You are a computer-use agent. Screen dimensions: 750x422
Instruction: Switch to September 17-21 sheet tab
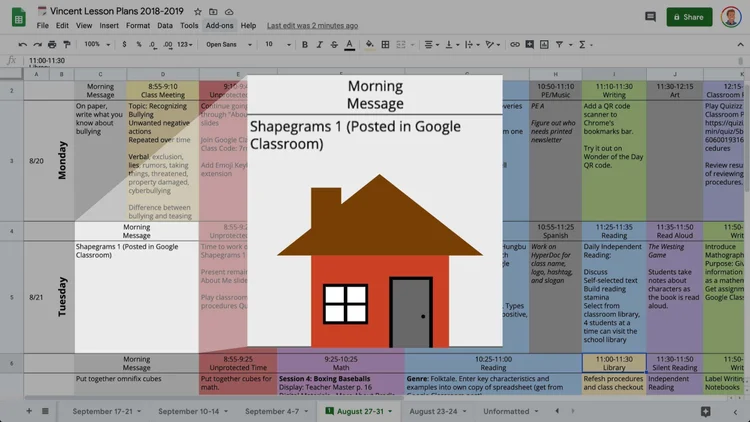pos(103,411)
